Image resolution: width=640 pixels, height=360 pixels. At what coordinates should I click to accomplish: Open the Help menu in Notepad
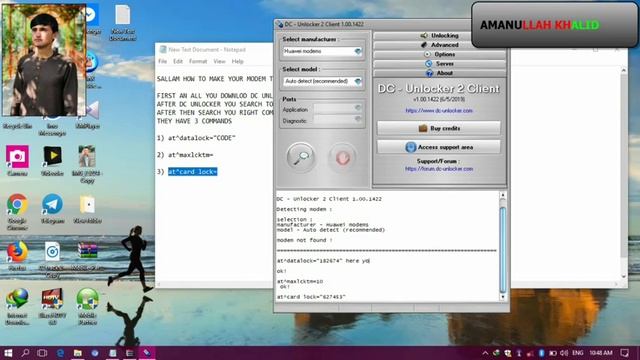[x=238, y=61]
